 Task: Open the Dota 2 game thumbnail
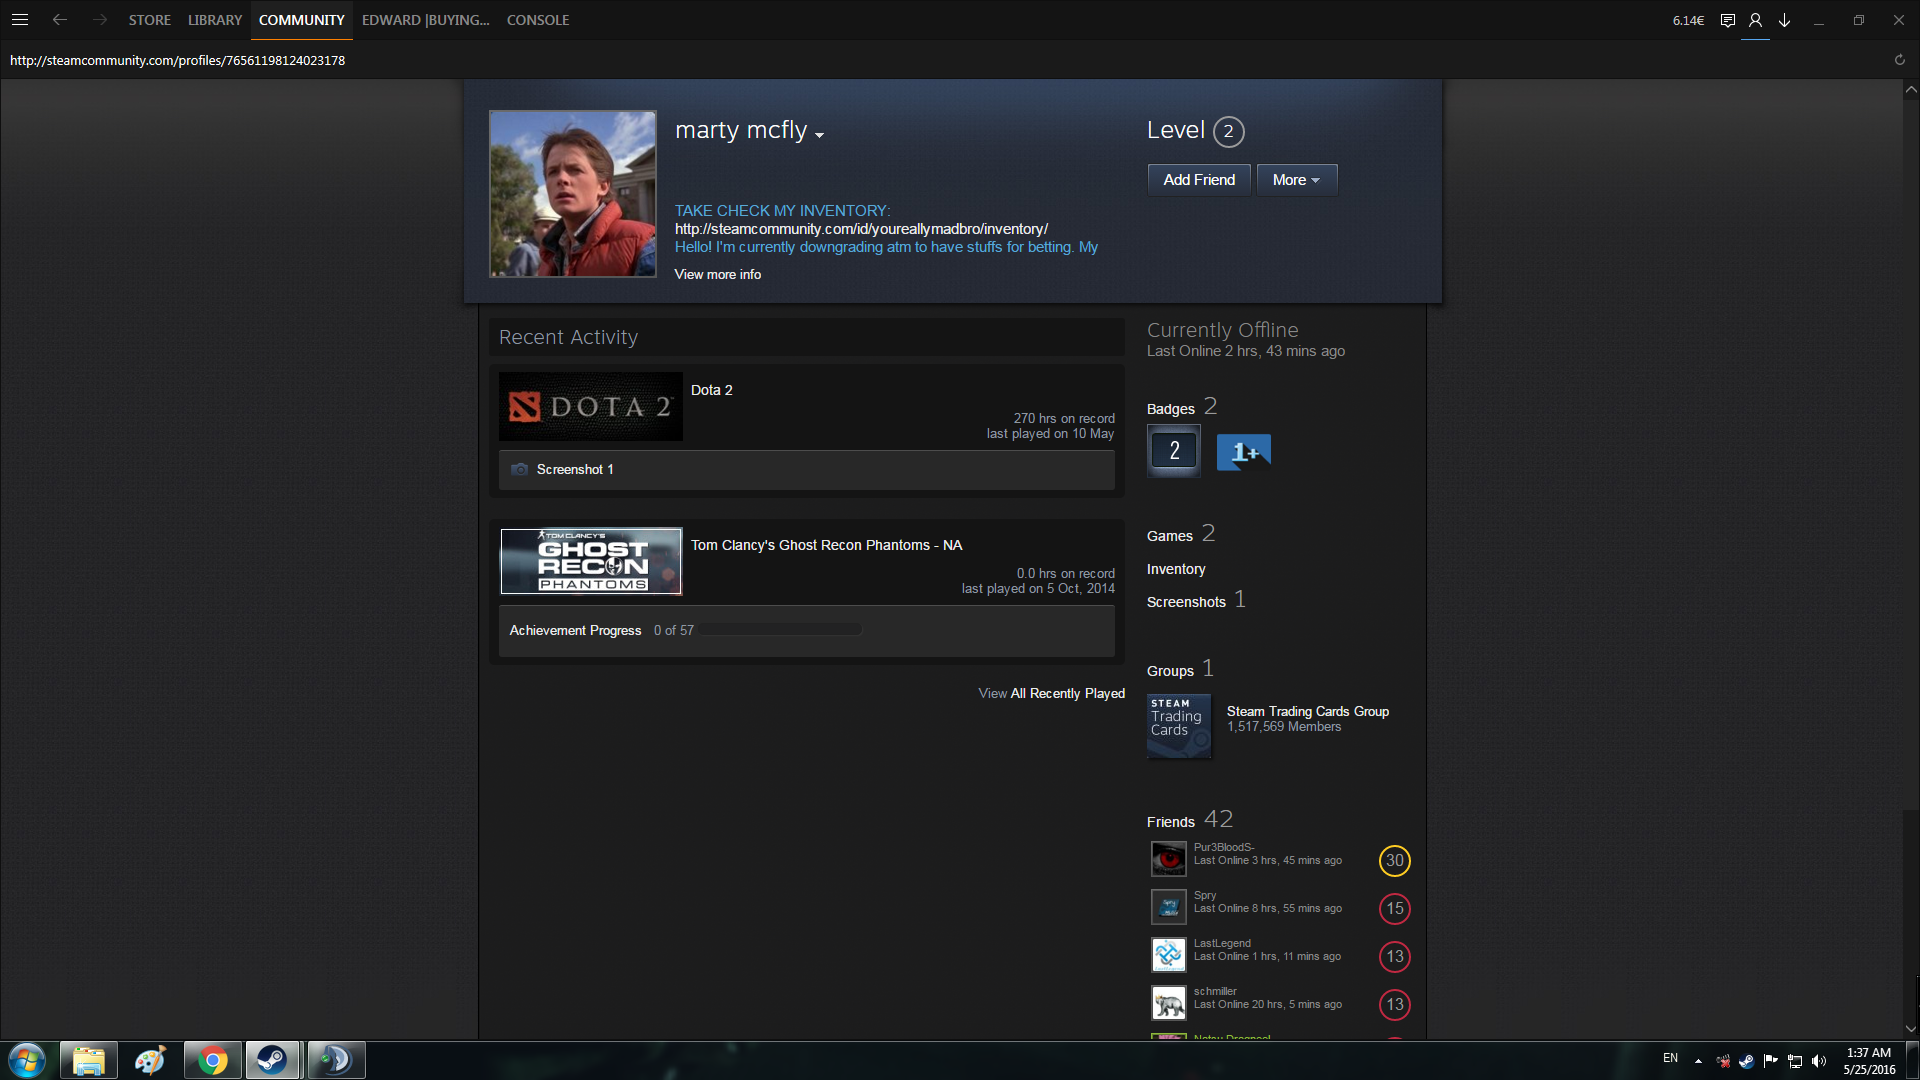[x=590, y=407]
